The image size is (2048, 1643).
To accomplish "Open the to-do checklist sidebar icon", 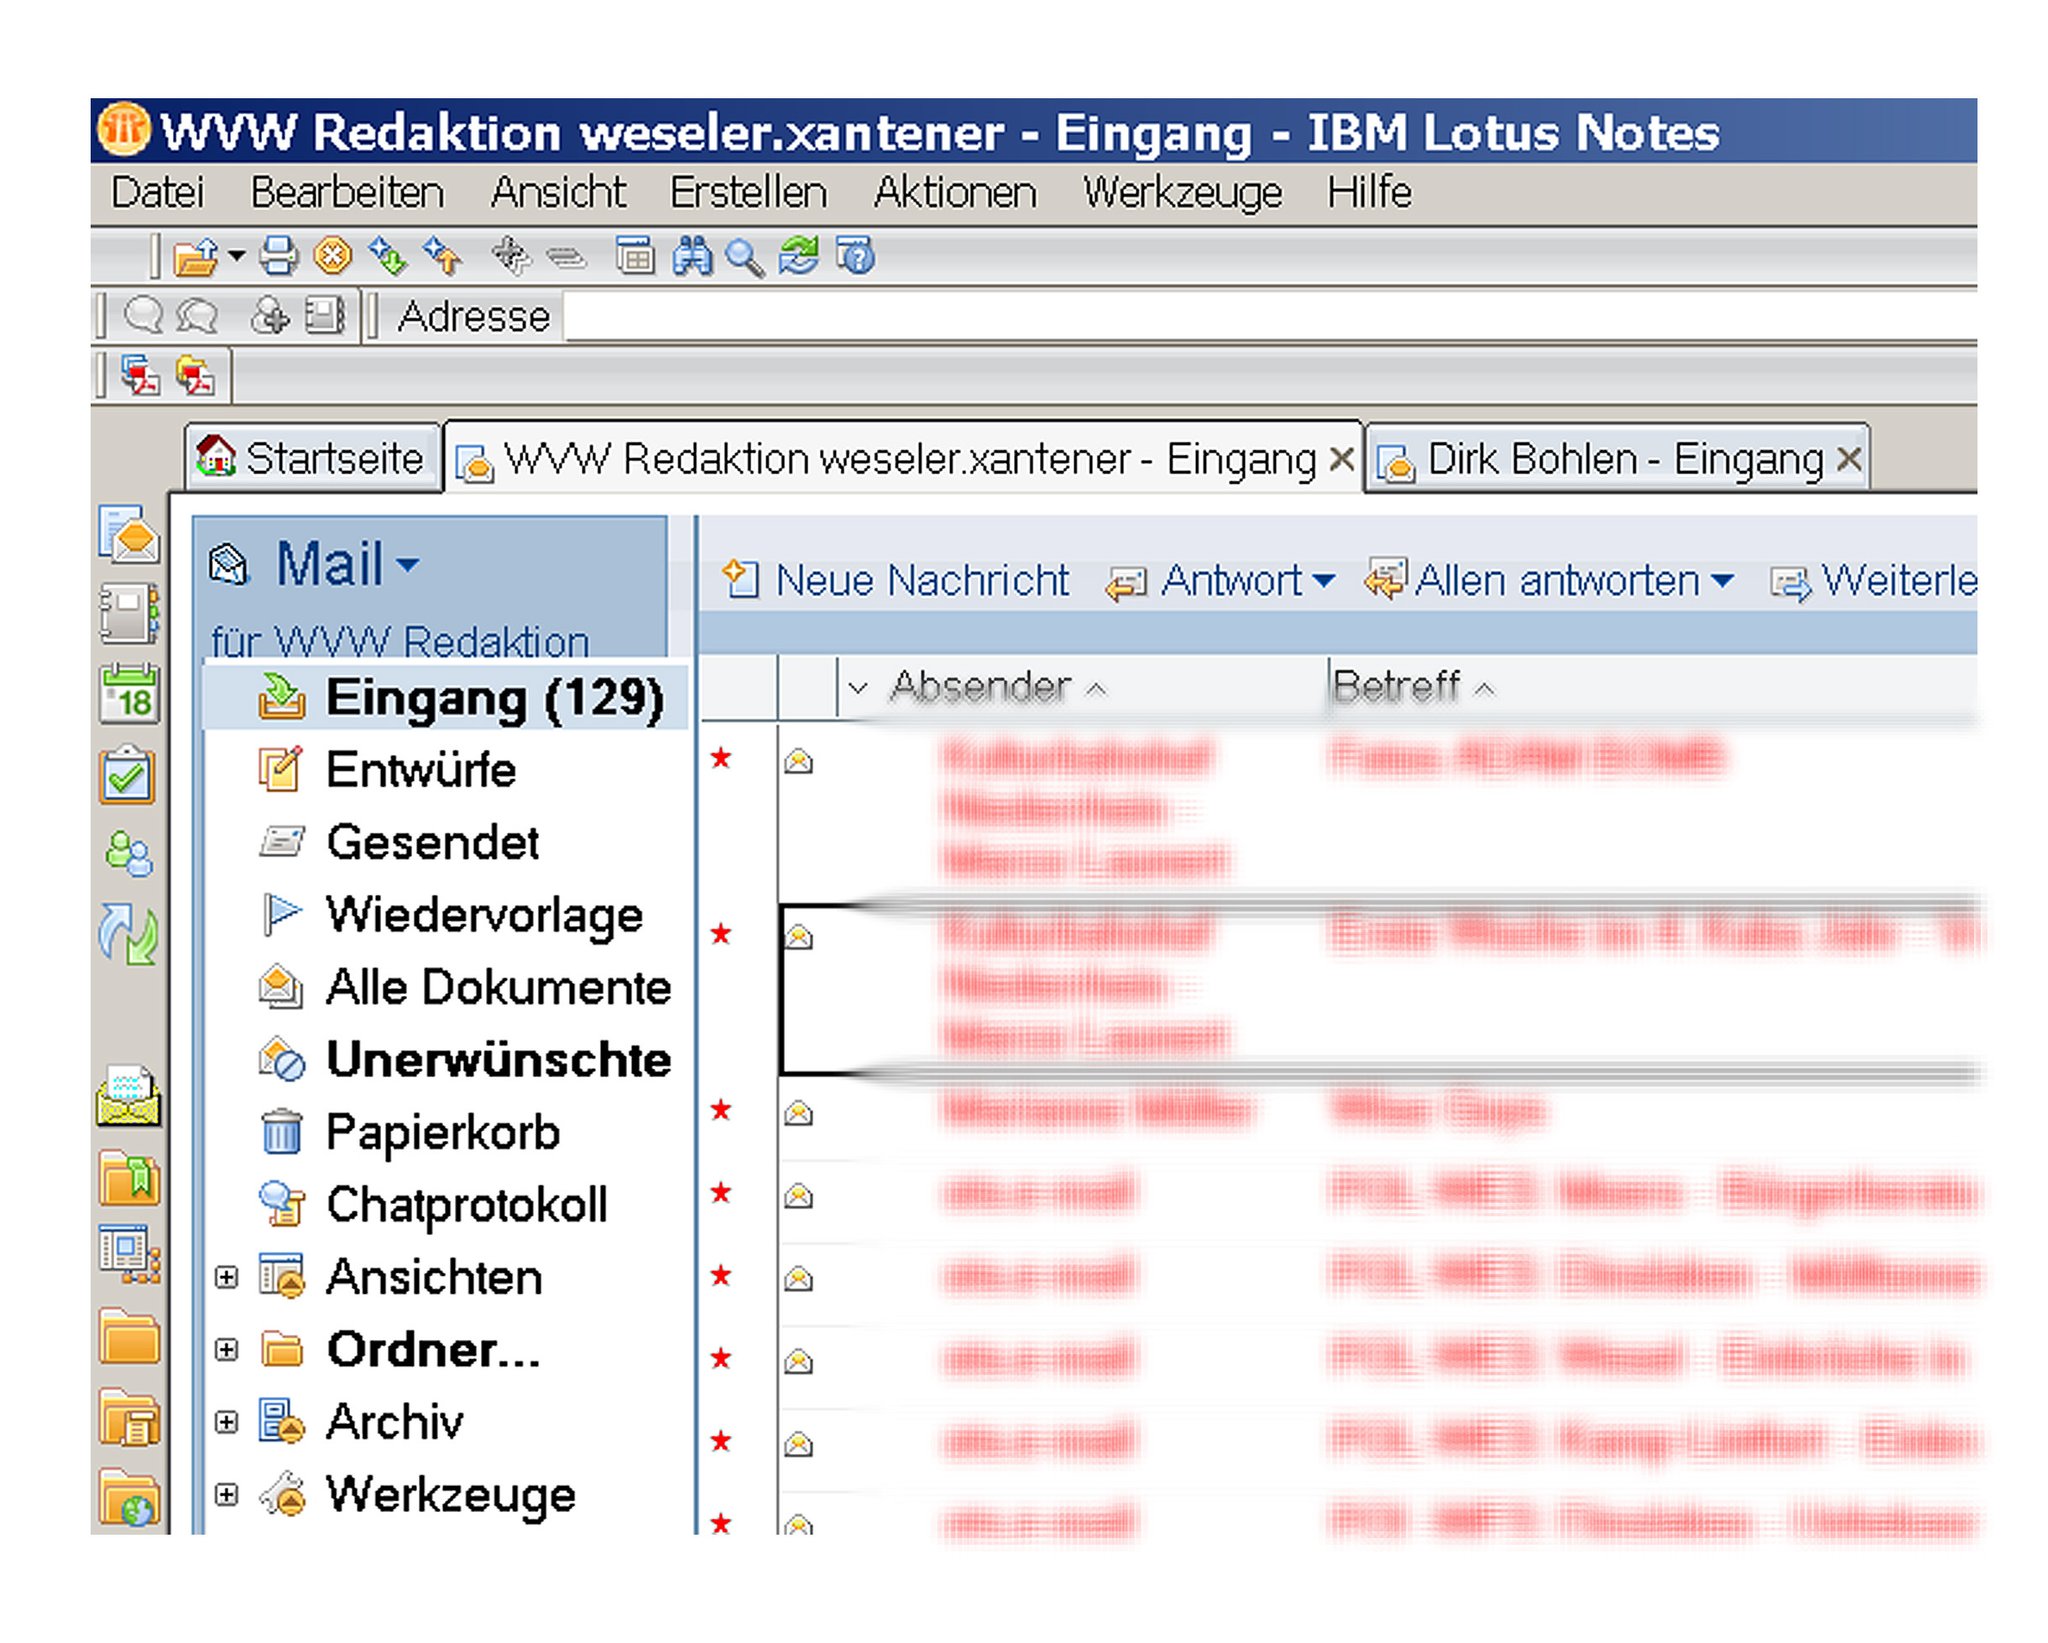I will [x=128, y=775].
